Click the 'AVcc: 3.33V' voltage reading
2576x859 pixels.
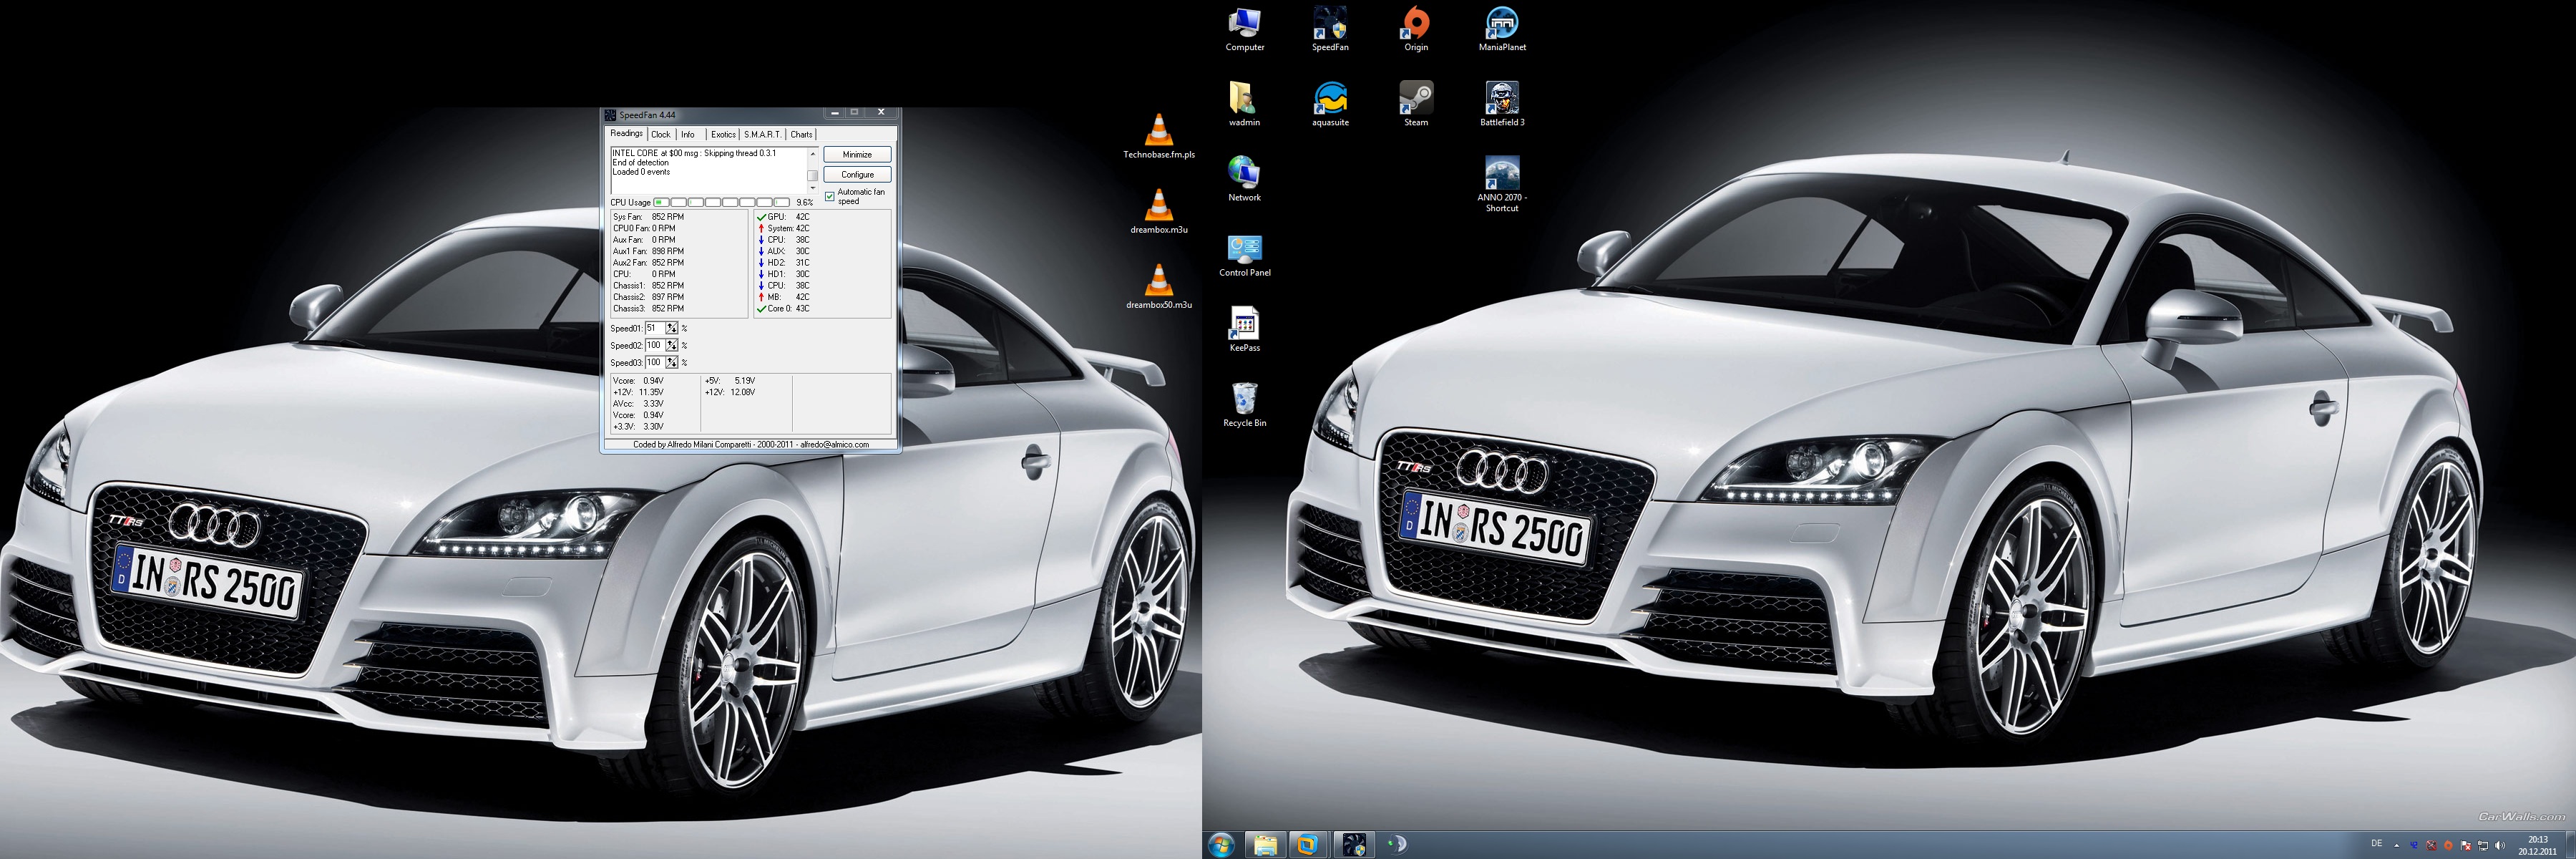click(x=638, y=404)
